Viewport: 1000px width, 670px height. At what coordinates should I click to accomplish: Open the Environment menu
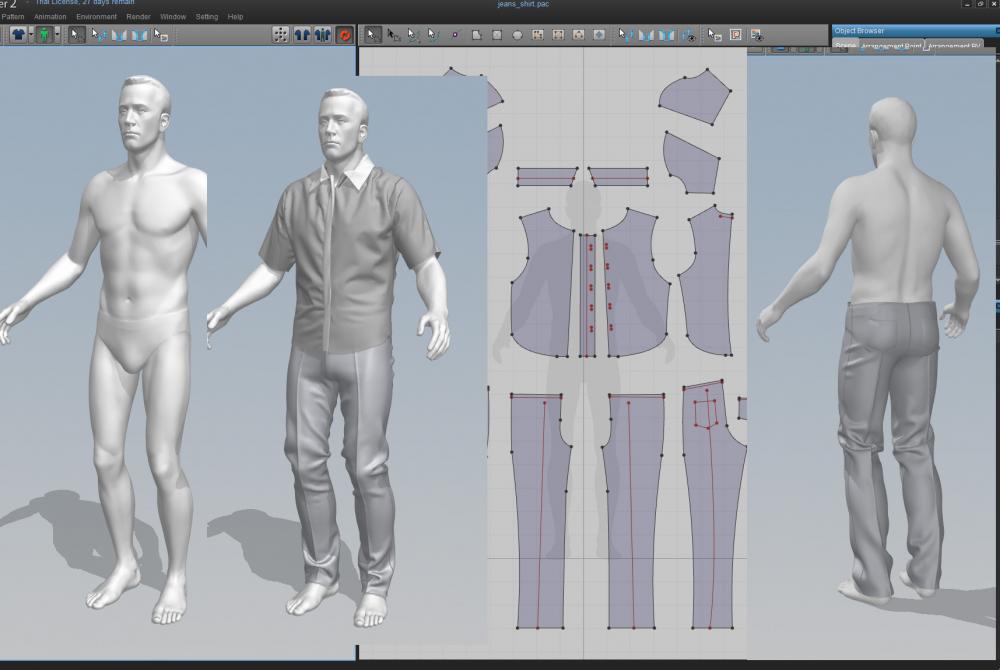96,17
